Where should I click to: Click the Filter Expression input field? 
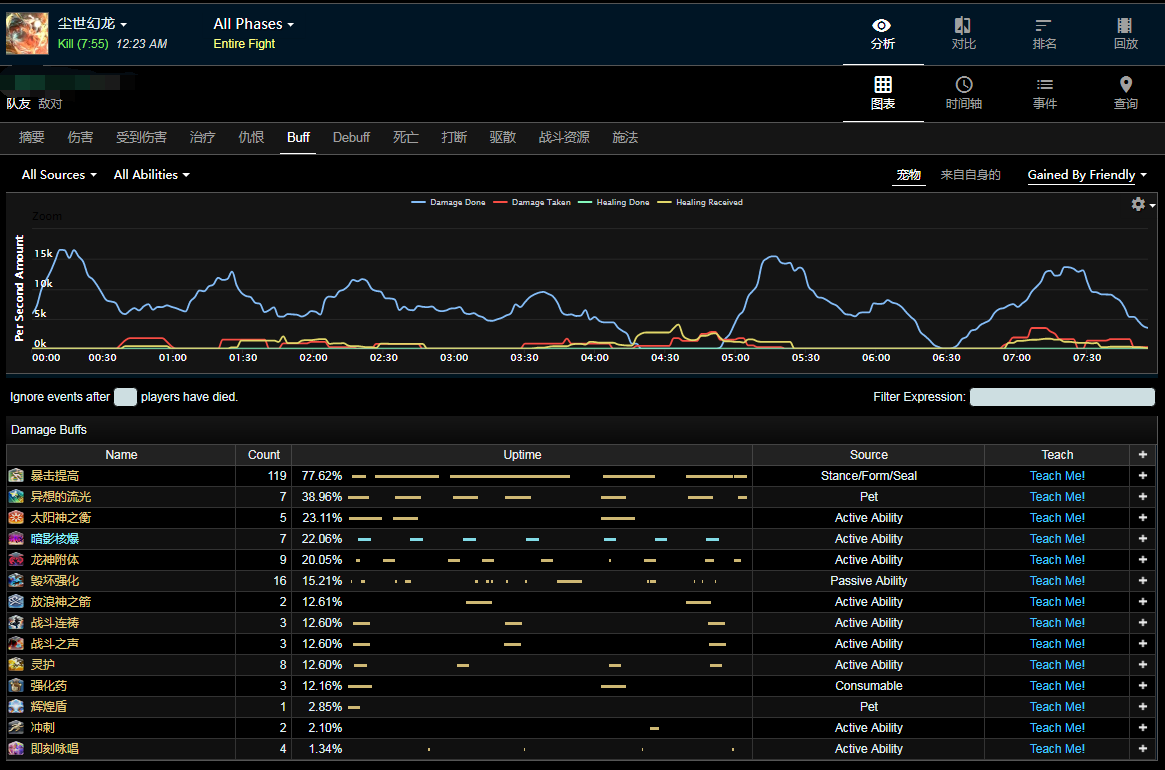pos(1062,397)
